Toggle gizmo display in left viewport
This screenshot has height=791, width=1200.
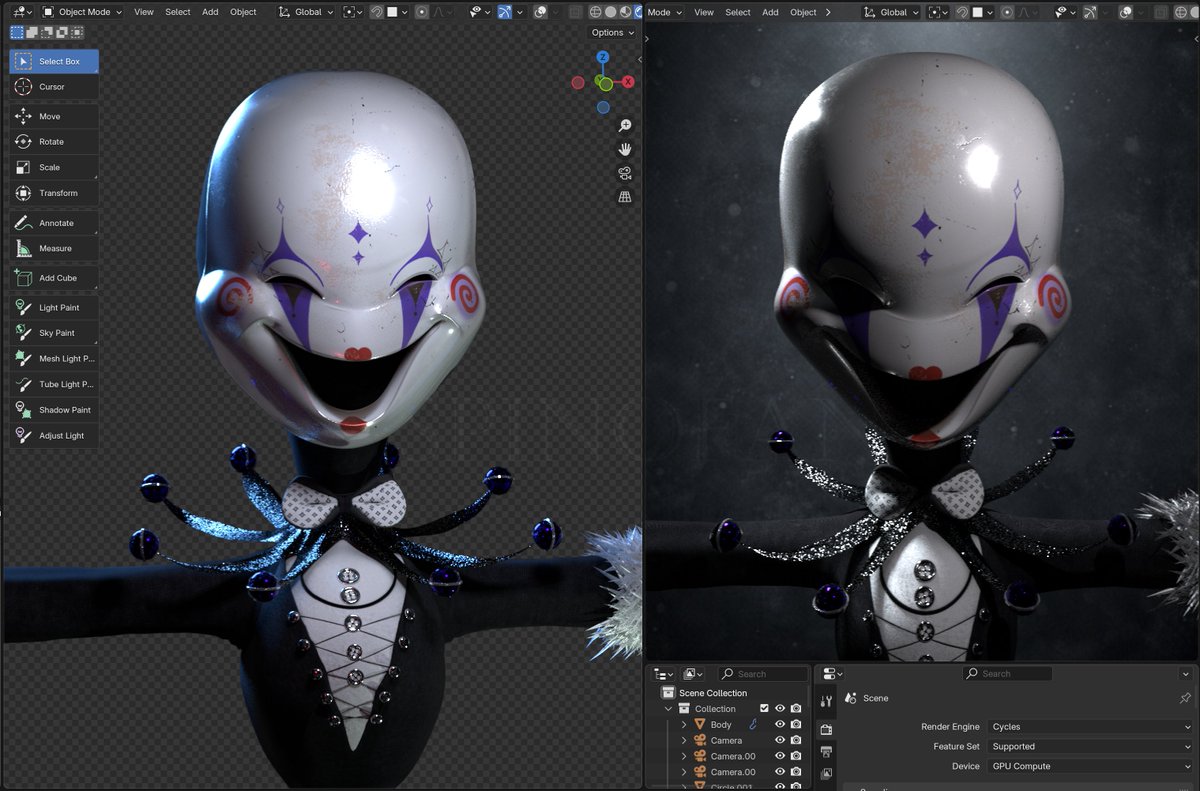(504, 12)
